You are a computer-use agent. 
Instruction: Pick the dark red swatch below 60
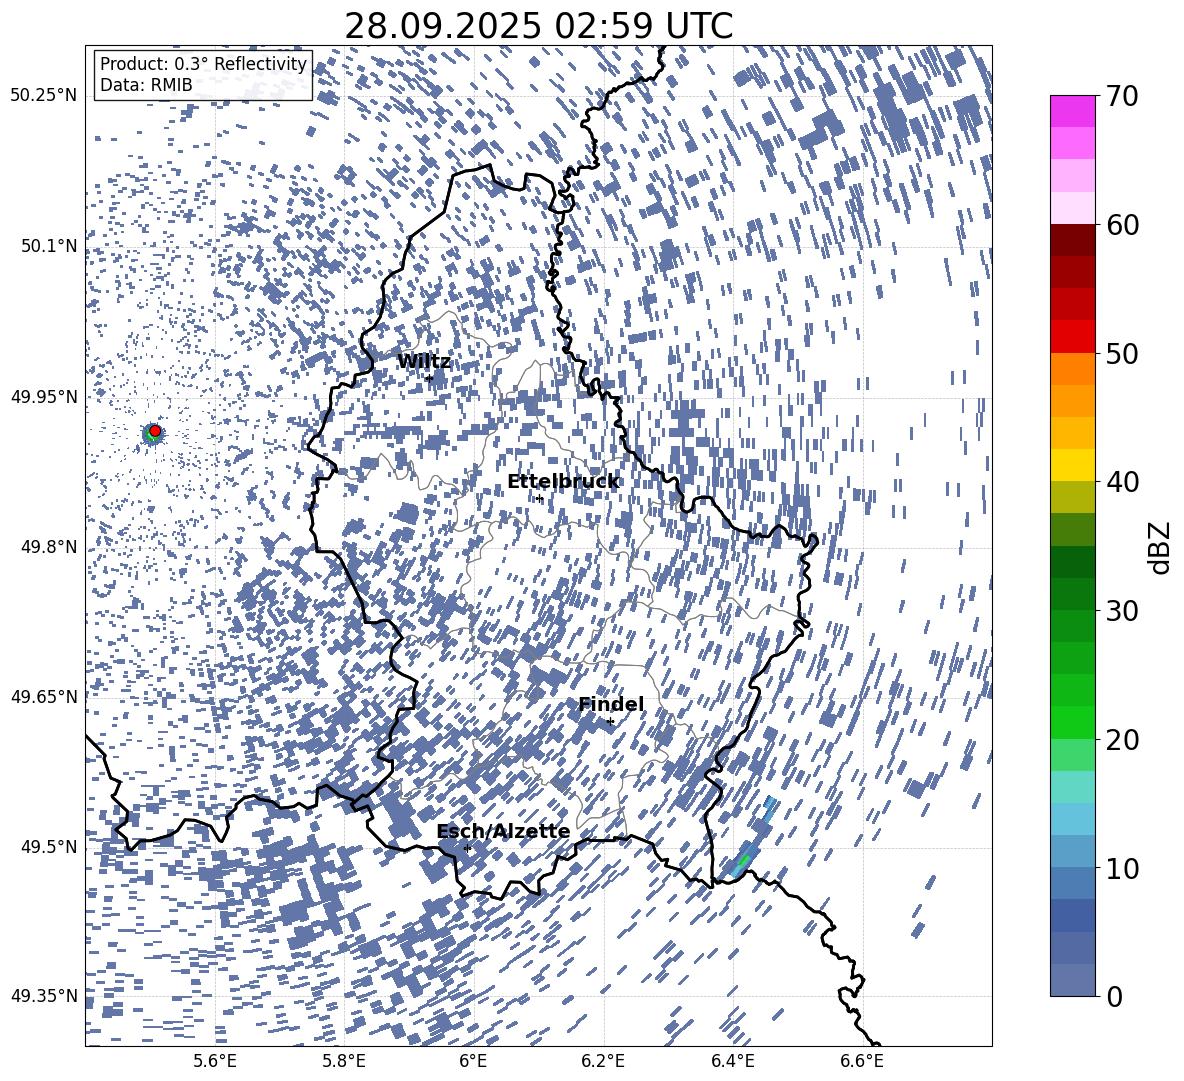(1072, 240)
